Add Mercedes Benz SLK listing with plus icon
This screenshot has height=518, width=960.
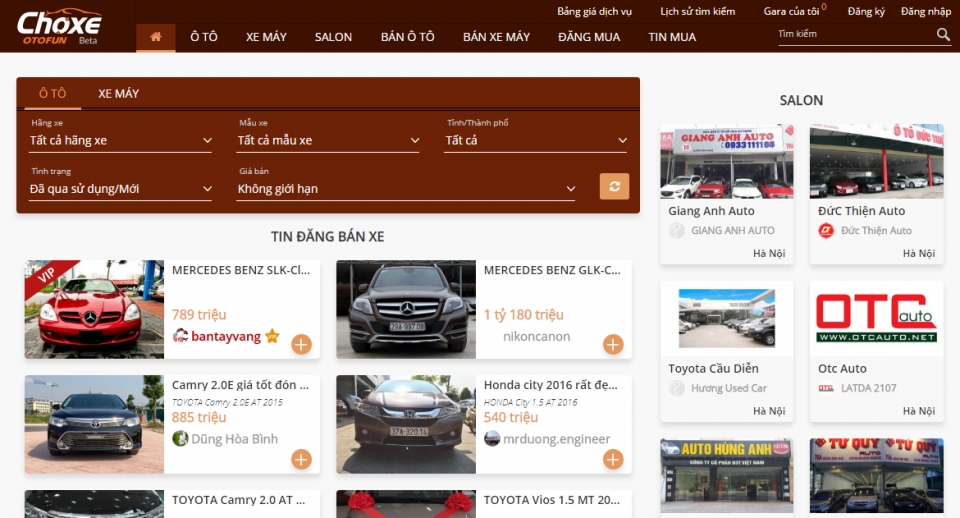point(301,345)
